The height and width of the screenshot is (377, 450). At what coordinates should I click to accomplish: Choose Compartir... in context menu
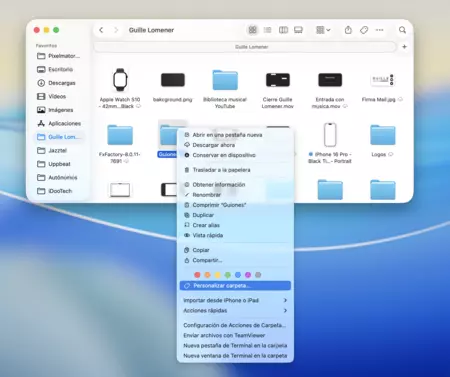tap(235, 260)
